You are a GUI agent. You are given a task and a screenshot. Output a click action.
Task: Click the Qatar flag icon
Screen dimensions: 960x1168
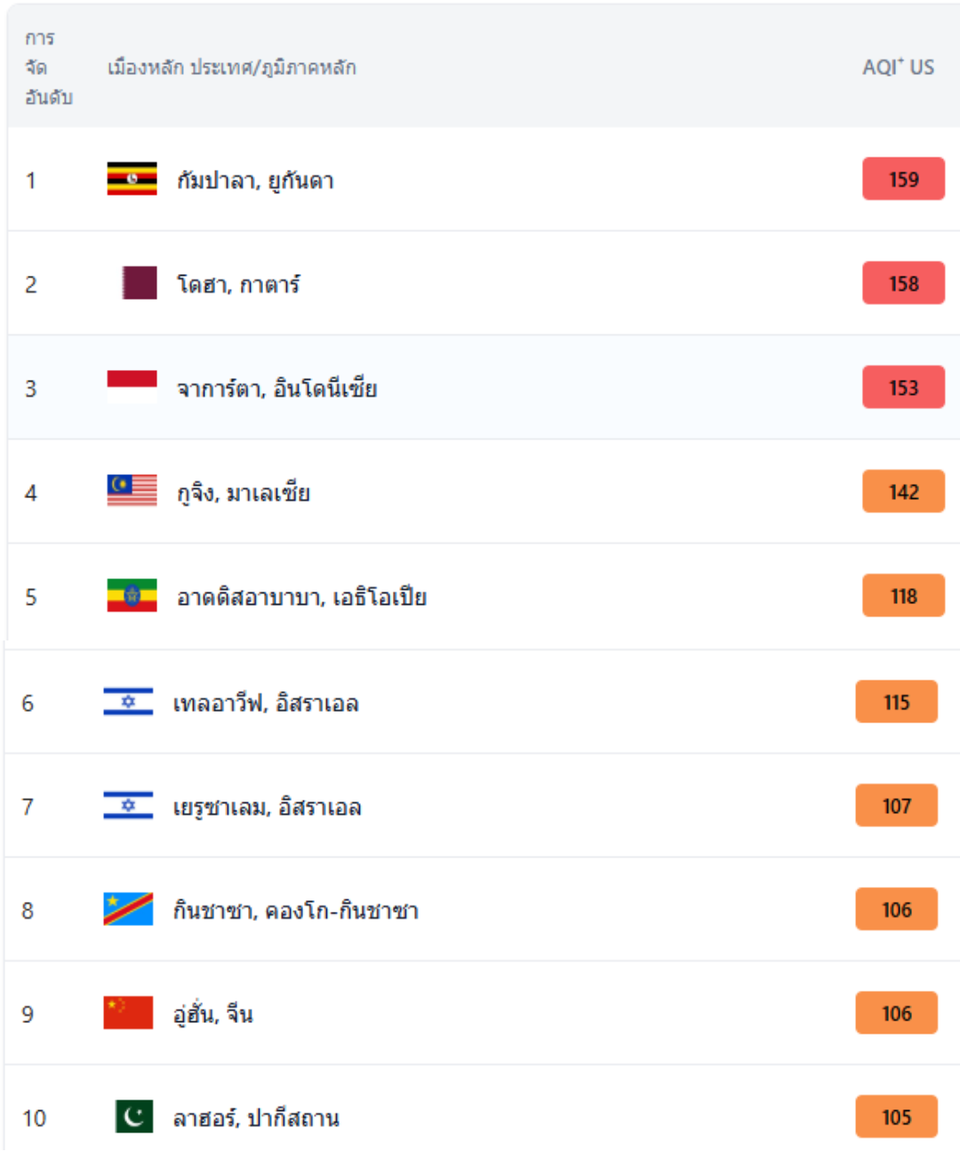pyautogui.click(x=139, y=283)
